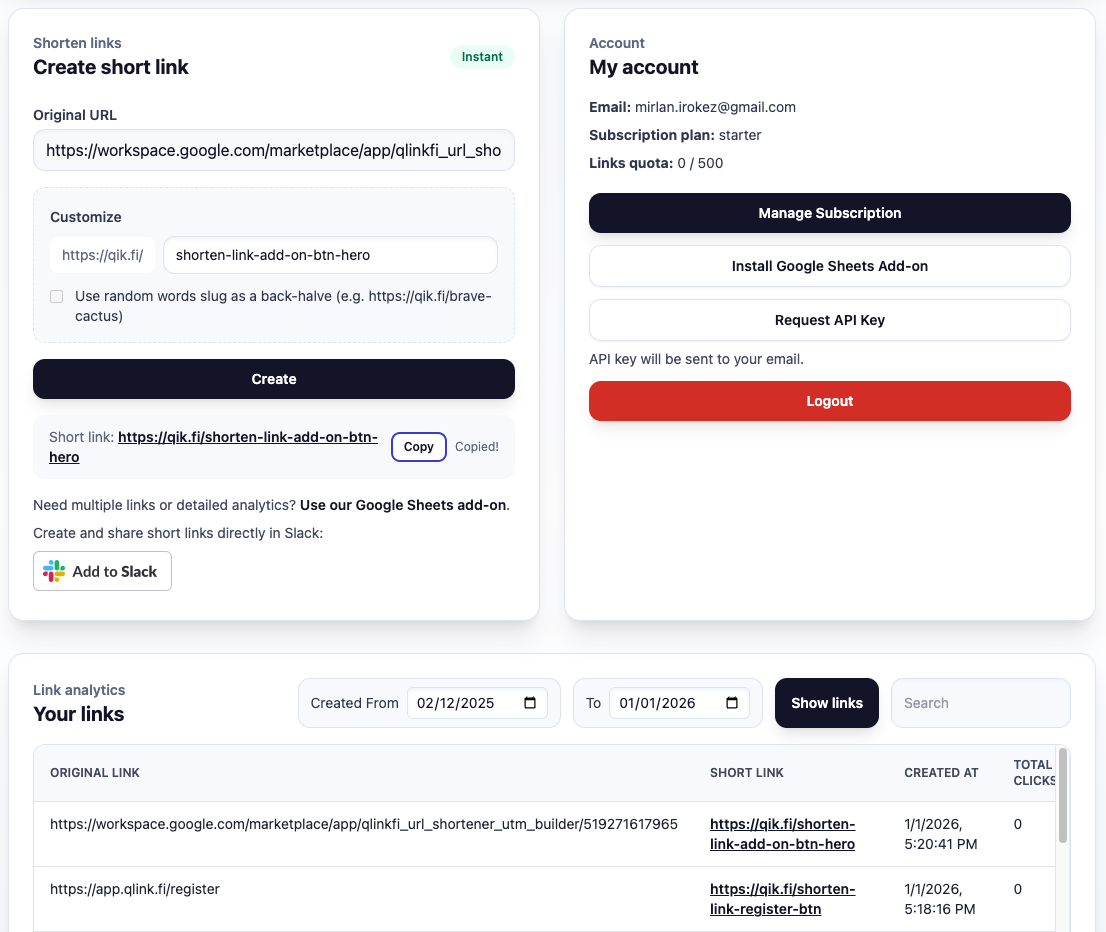Request an API Key
1106x932 pixels.
click(x=829, y=320)
